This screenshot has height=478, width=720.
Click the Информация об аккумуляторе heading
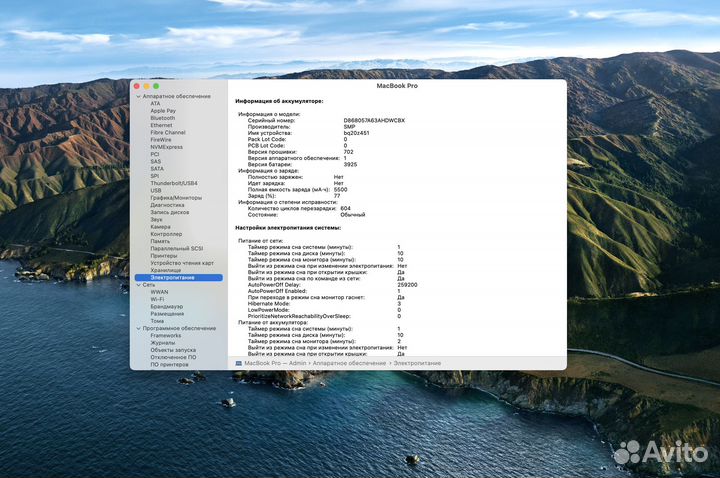279,101
